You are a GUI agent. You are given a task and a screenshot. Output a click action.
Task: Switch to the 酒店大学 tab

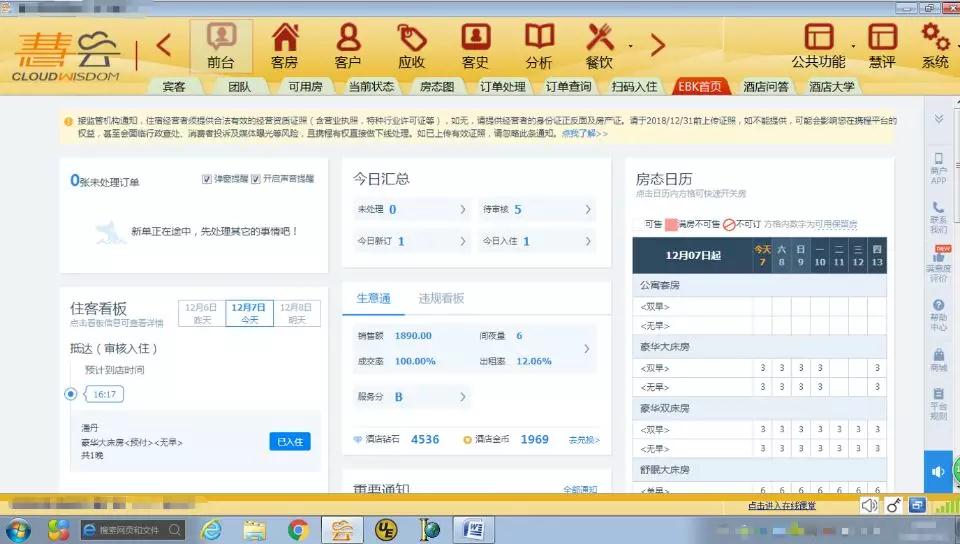(x=831, y=87)
